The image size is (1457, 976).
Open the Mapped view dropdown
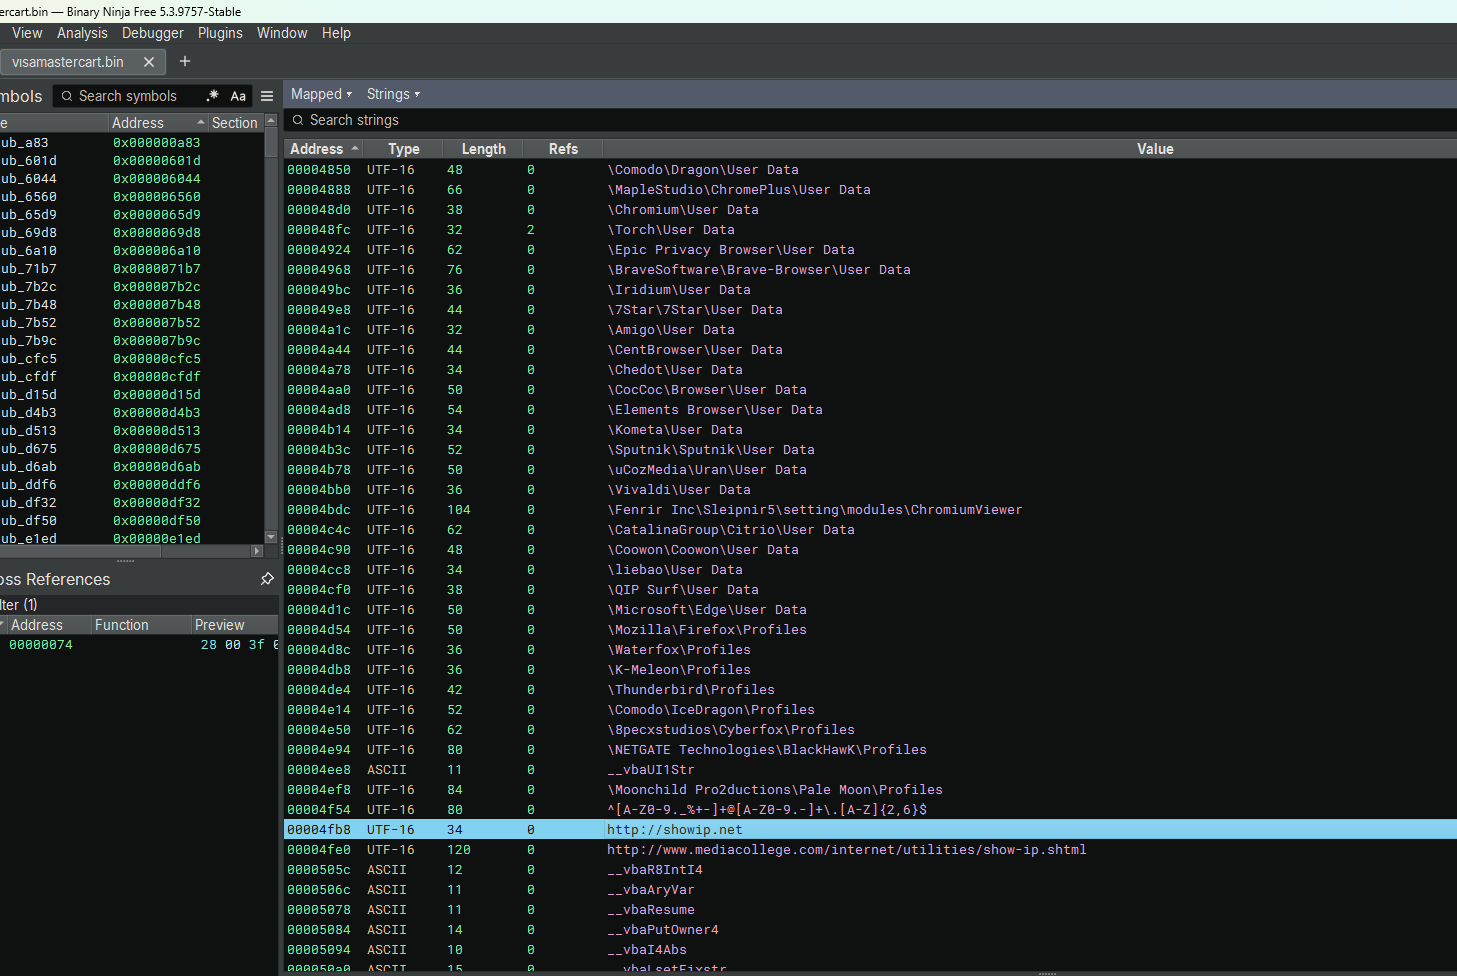321,94
